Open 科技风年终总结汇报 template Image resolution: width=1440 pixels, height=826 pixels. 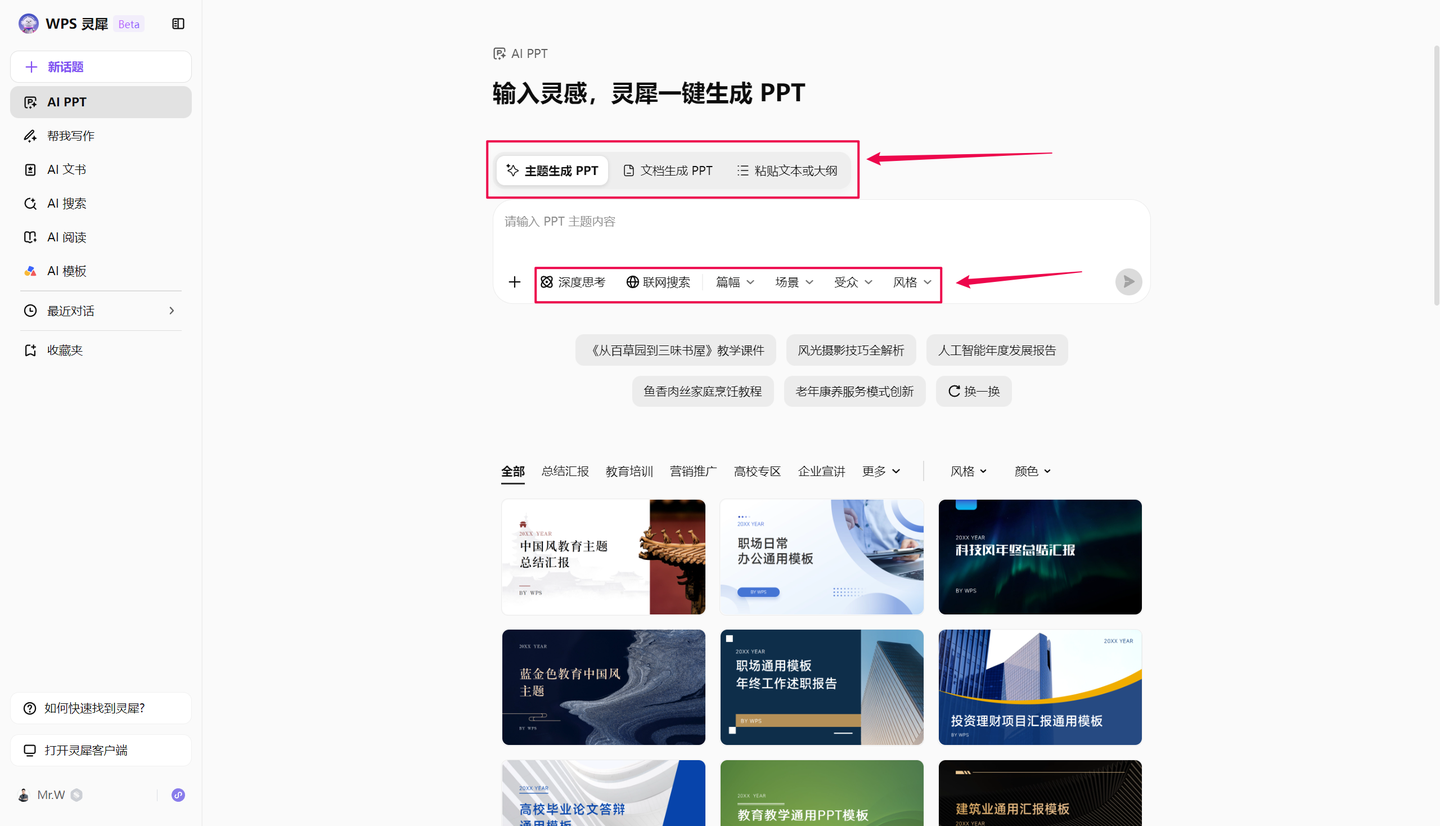(x=1040, y=557)
